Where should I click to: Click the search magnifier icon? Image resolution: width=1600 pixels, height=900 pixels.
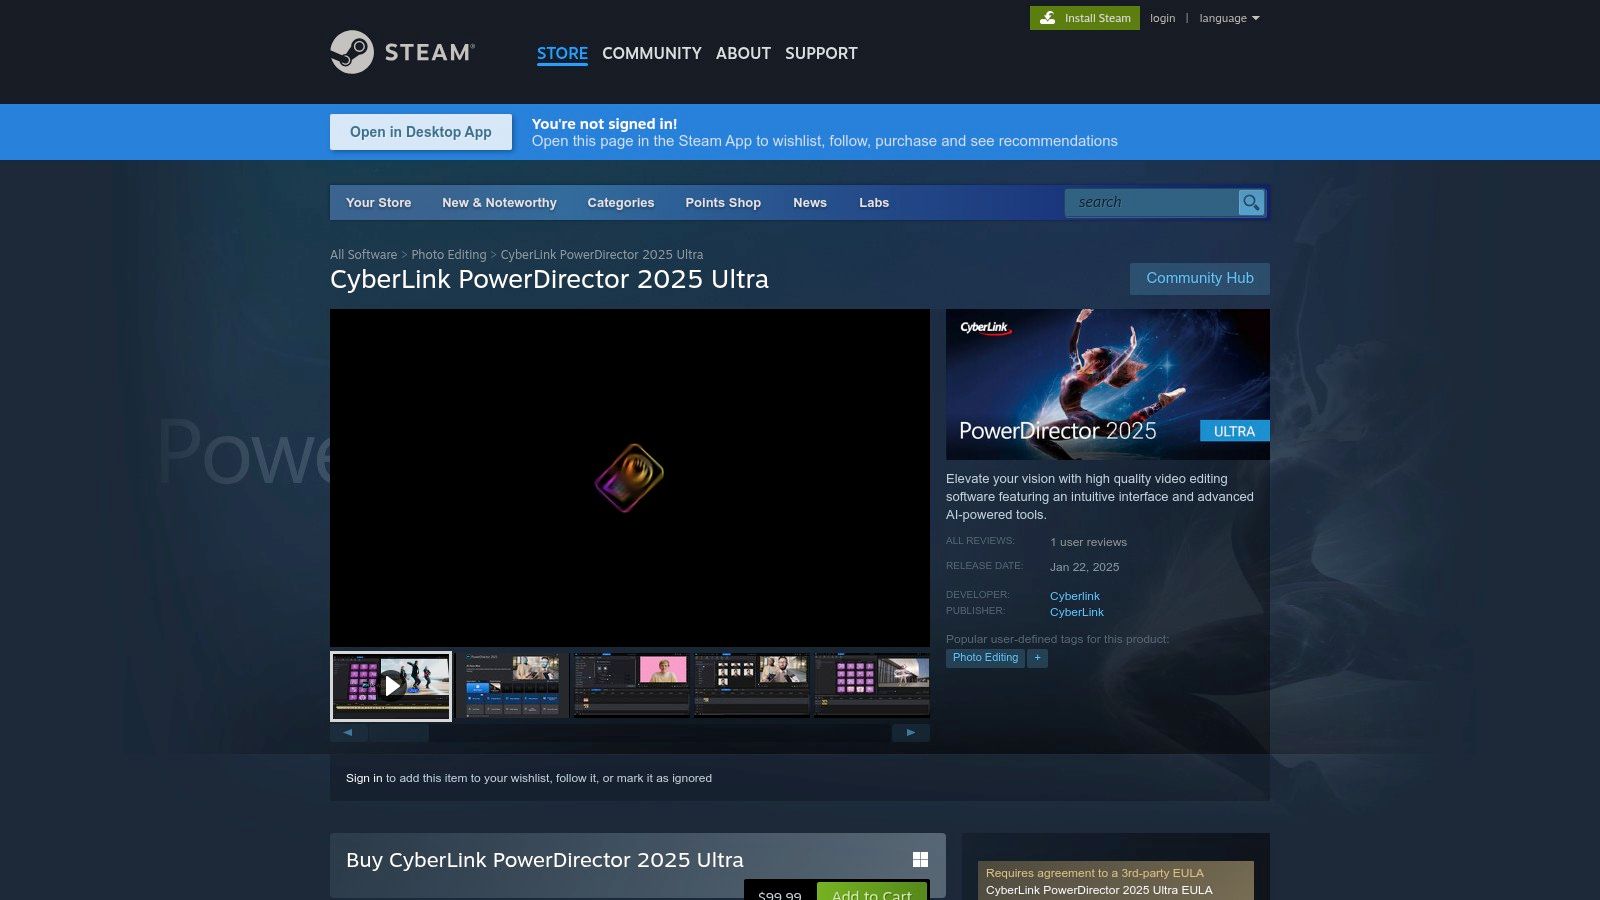1251,203
